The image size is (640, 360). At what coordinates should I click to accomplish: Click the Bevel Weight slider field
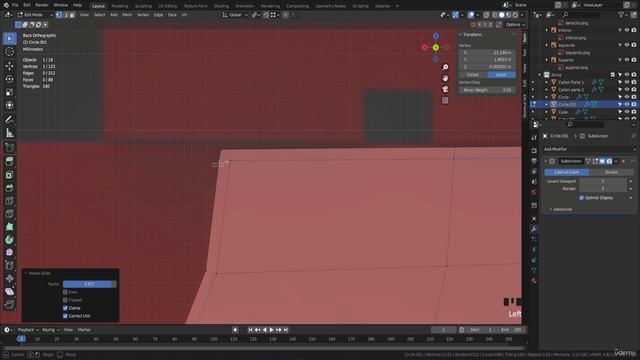click(487, 90)
